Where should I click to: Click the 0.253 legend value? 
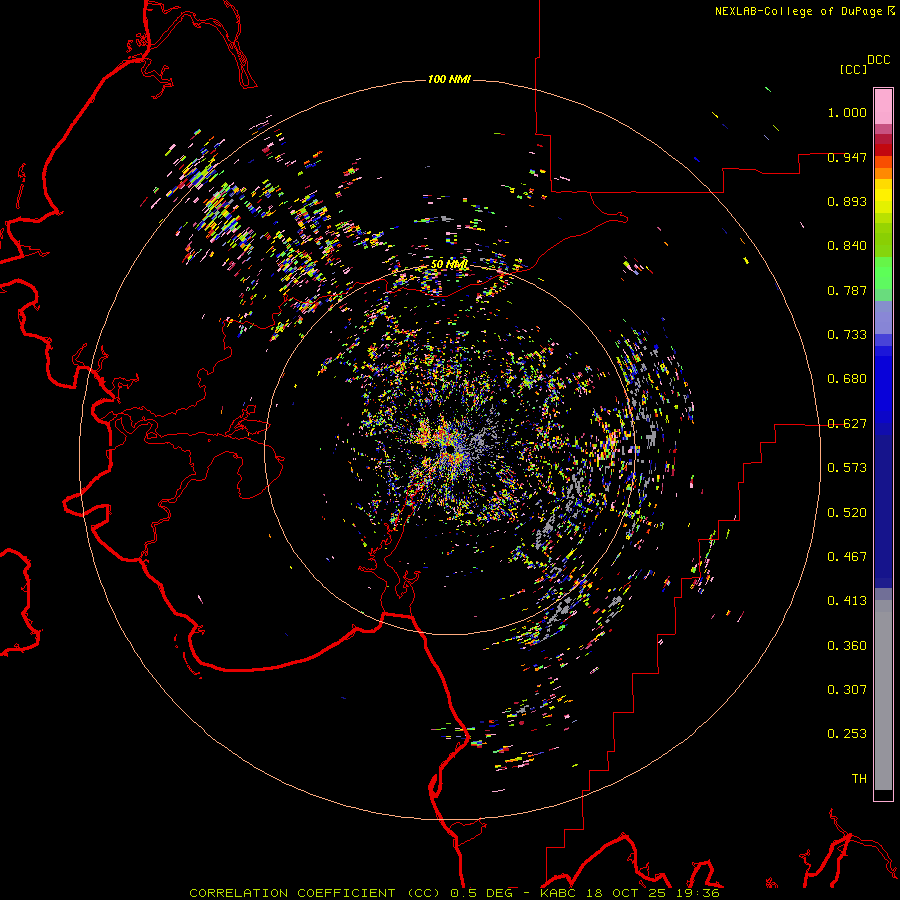(847, 734)
